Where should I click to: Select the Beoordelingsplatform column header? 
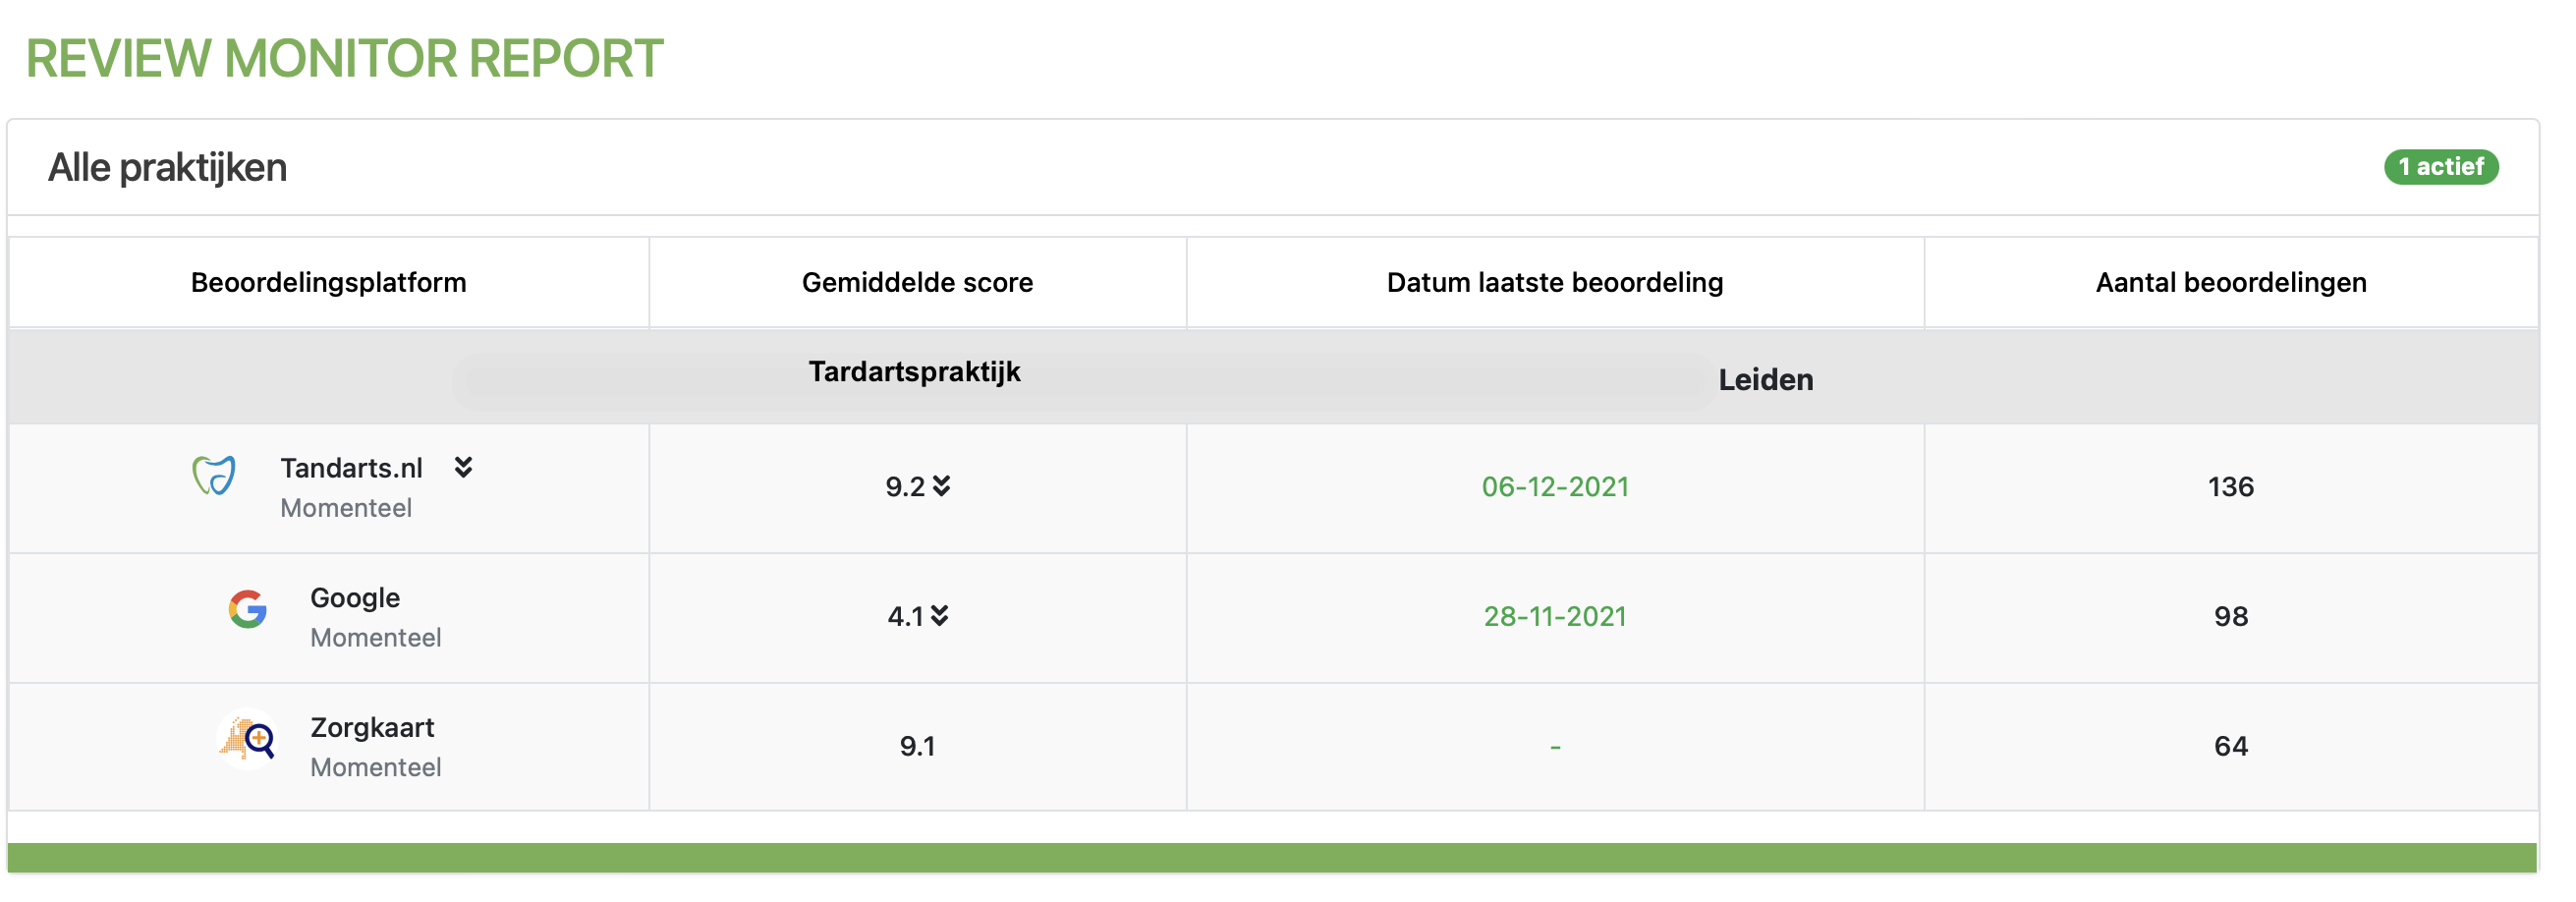[329, 283]
